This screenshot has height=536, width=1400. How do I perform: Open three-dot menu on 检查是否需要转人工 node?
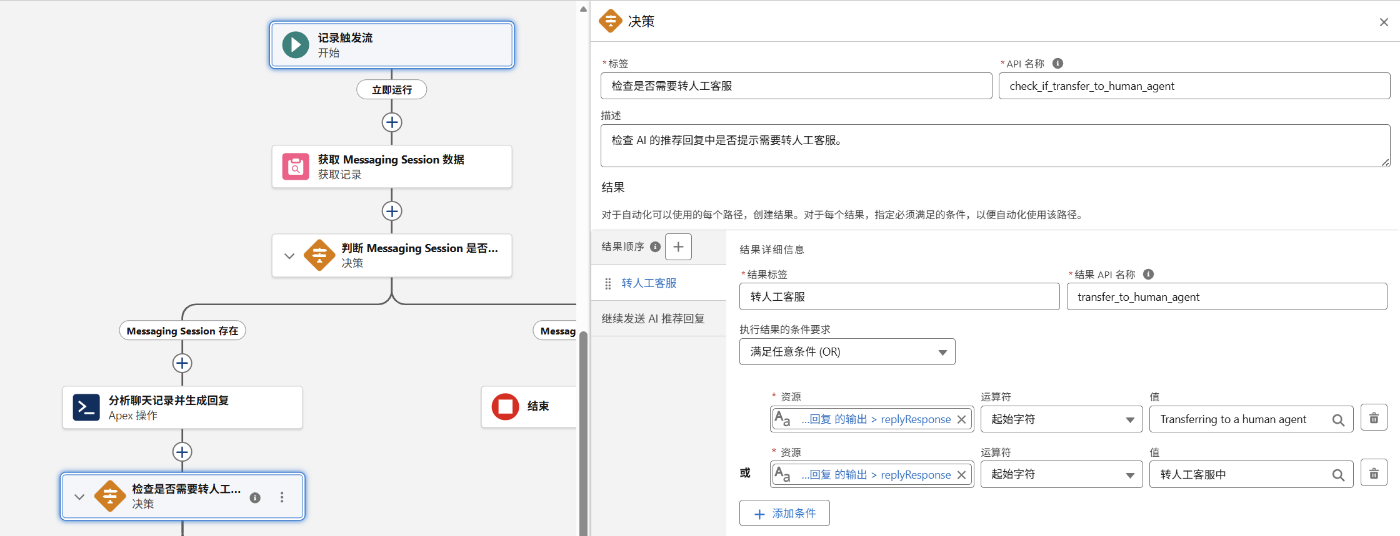tap(282, 497)
